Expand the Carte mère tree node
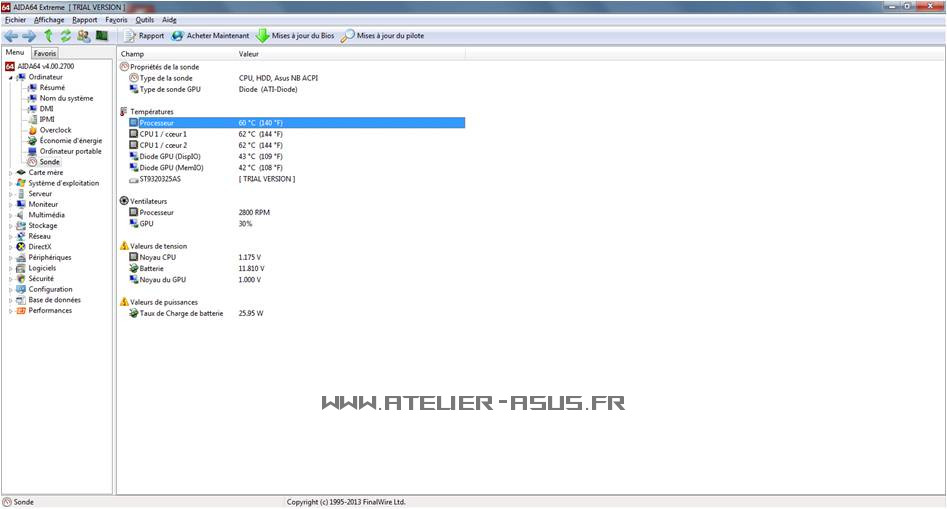Screen dimensions: 947x509 pyautogui.click(x=11, y=172)
